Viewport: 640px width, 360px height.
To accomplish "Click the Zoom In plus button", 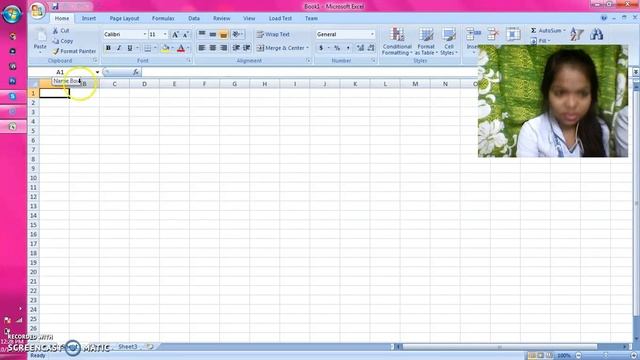I will tap(634, 356).
